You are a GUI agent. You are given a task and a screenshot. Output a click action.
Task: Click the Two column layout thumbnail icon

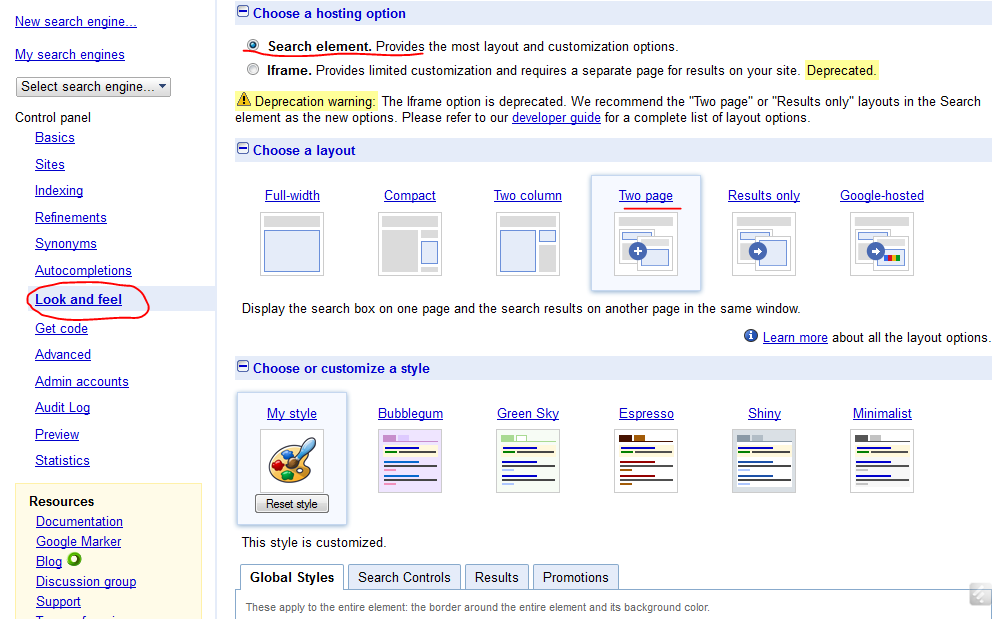coord(528,244)
